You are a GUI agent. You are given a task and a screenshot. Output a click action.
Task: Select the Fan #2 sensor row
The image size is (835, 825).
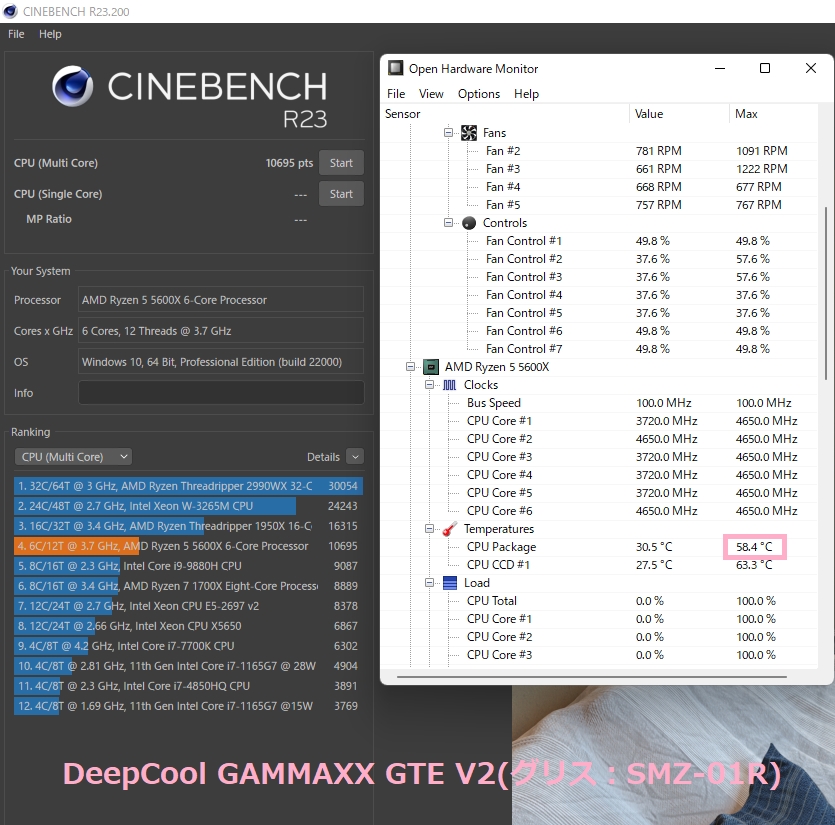click(600, 151)
